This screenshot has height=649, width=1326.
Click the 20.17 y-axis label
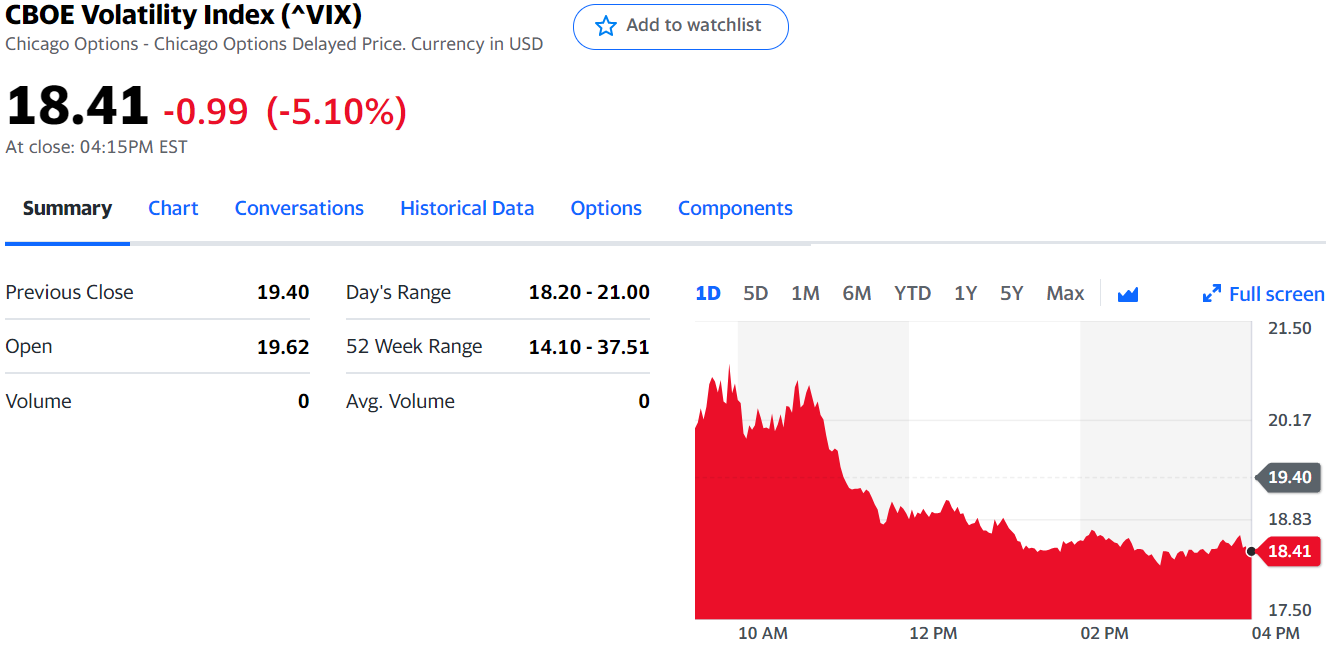1290,420
